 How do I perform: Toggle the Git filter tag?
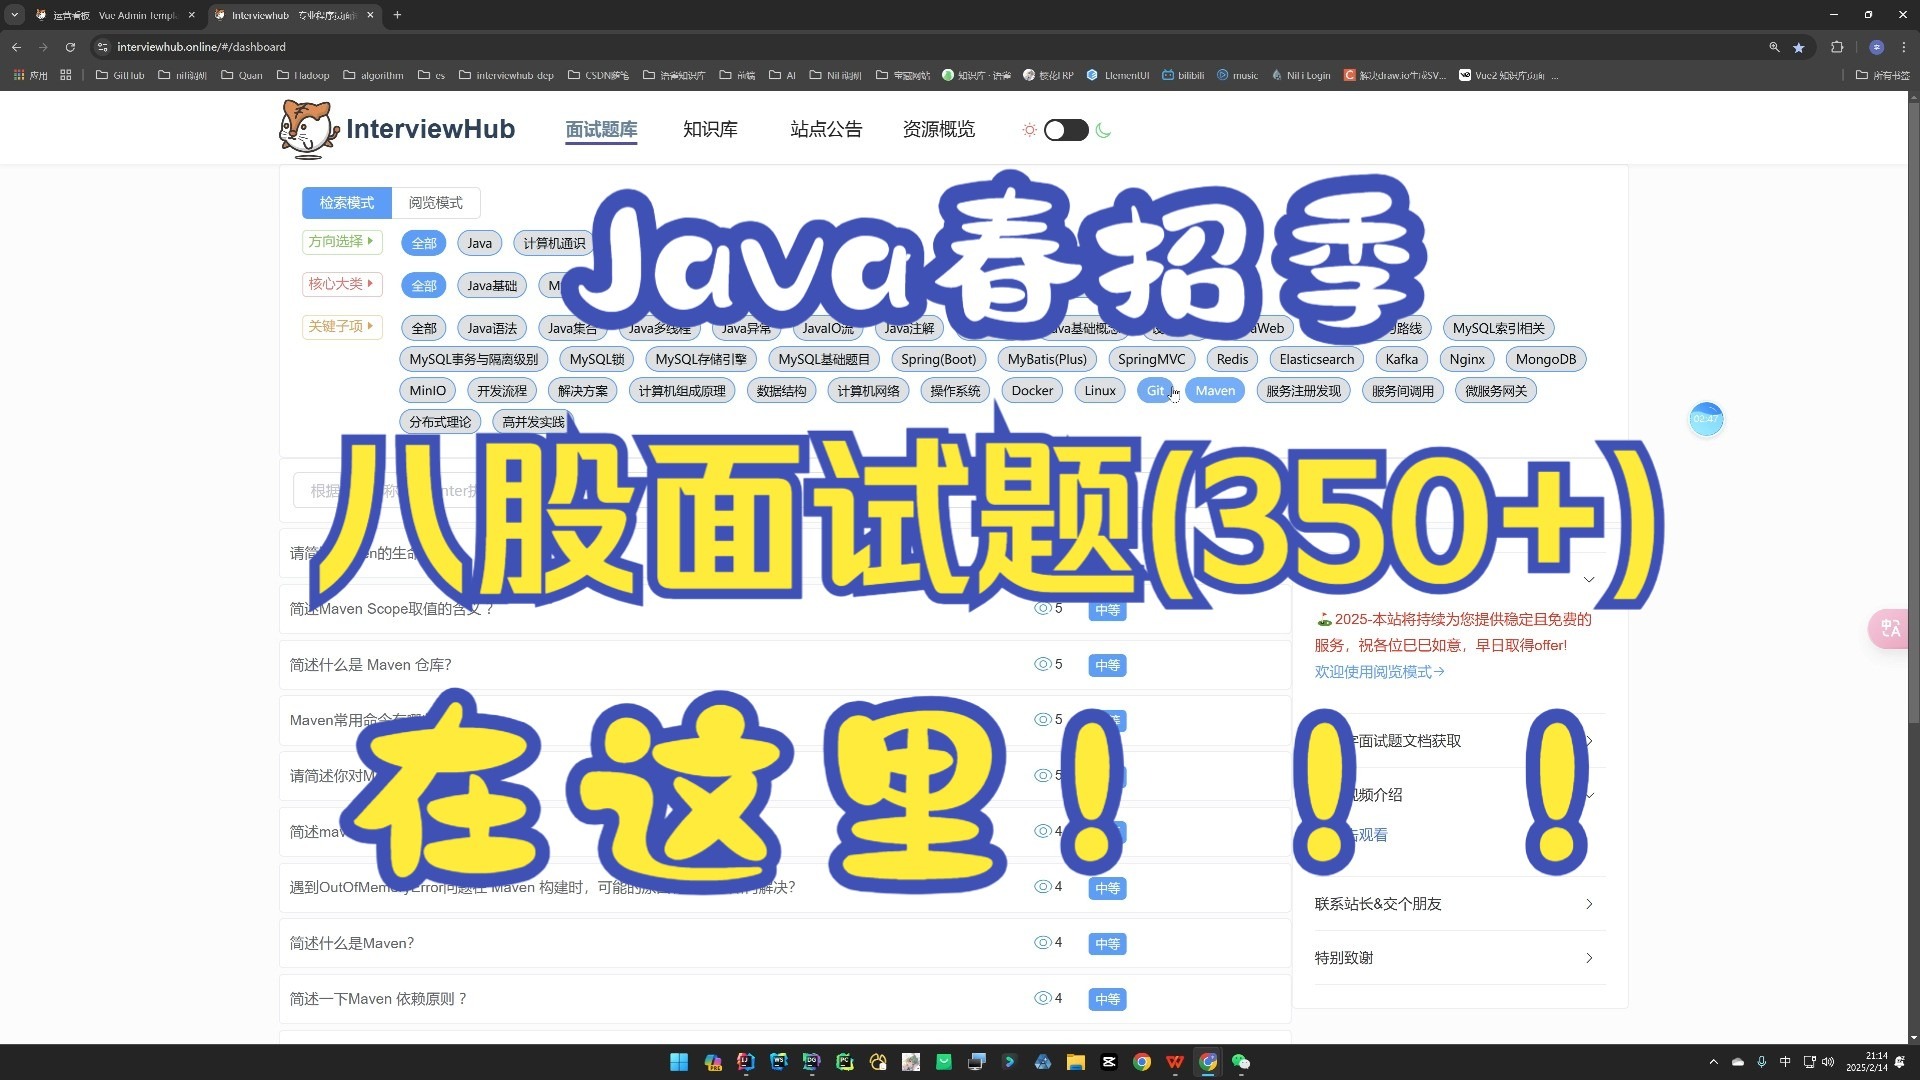click(1155, 390)
